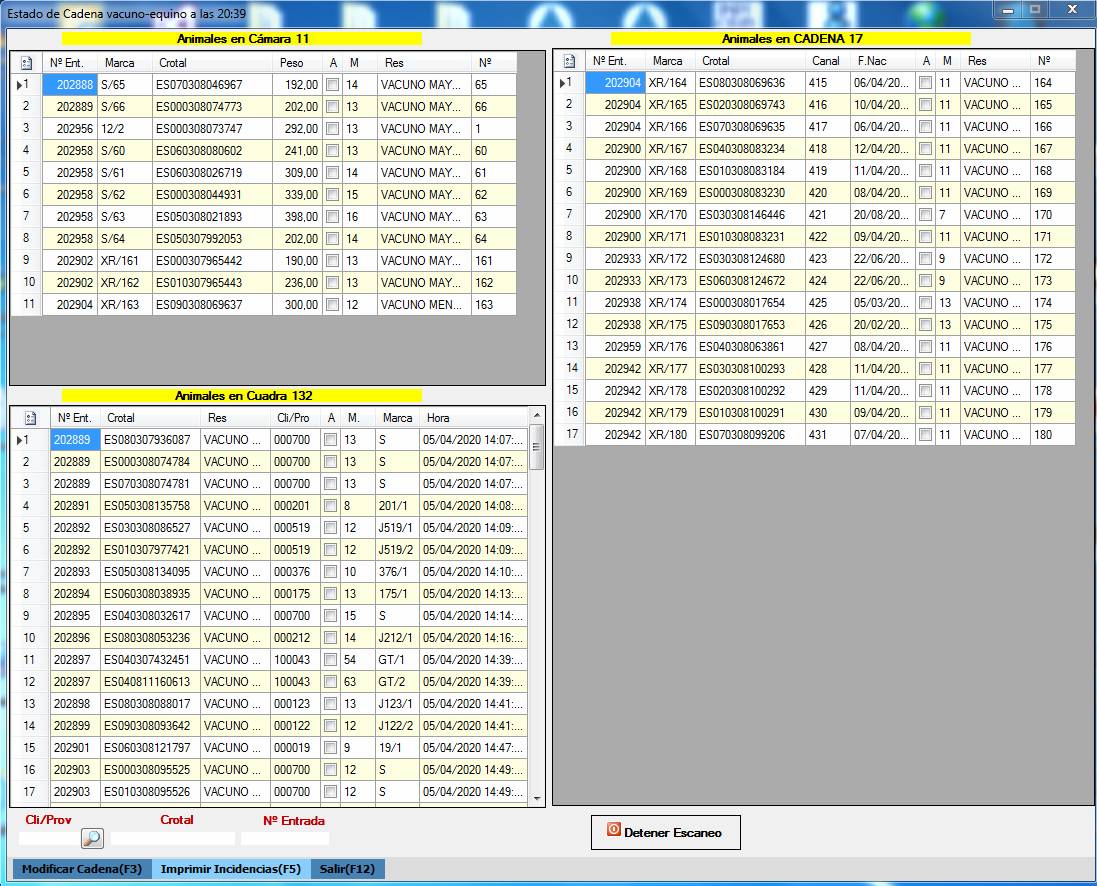Check the A box for crotal ES050308135758 in Cuadra
Screen dimensions: 1097x886
(x=331, y=506)
